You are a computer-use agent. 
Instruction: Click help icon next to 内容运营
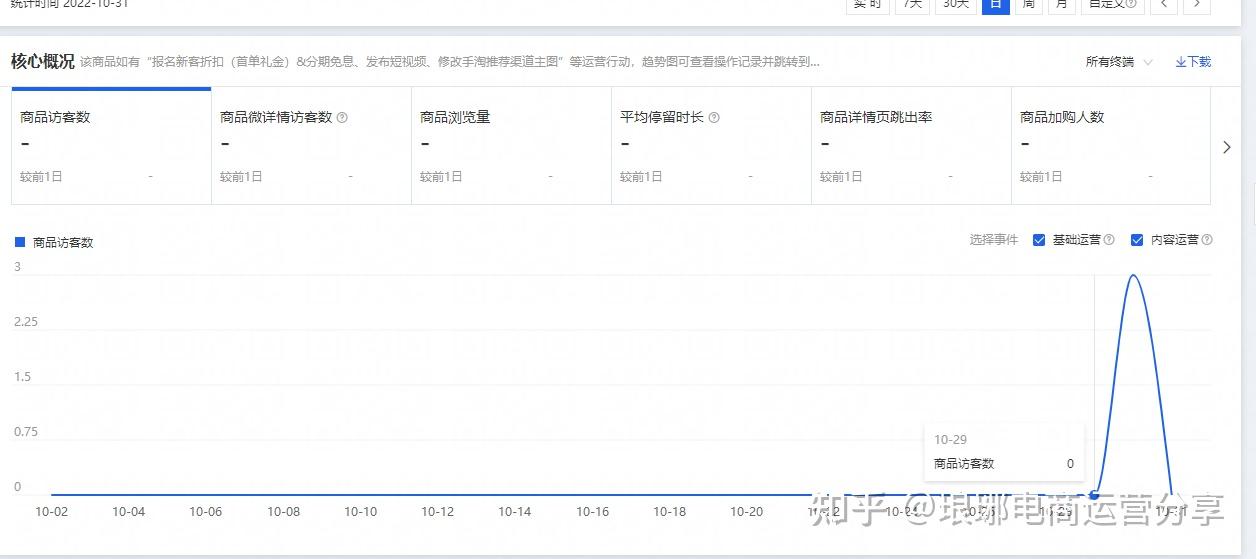(1207, 240)
